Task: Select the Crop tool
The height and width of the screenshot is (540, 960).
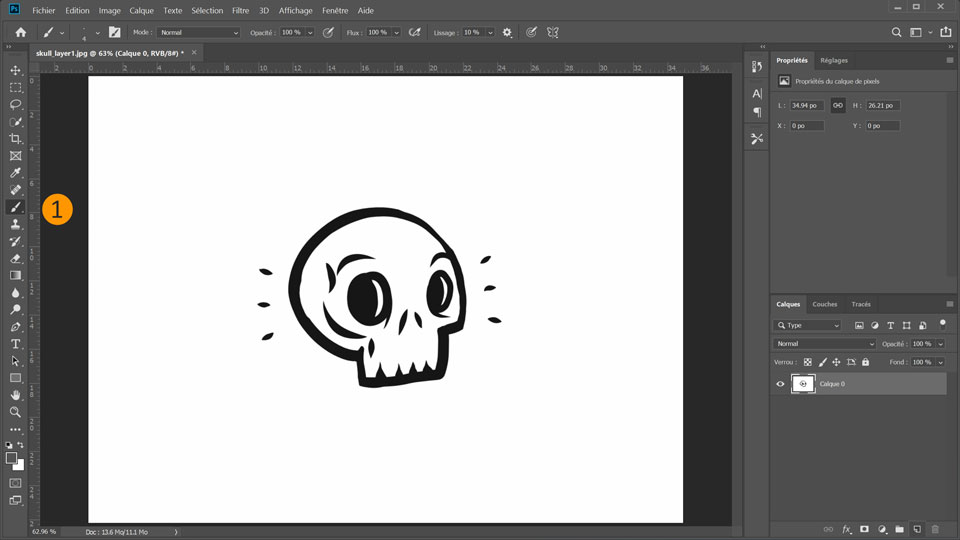Action: point(15,139)
